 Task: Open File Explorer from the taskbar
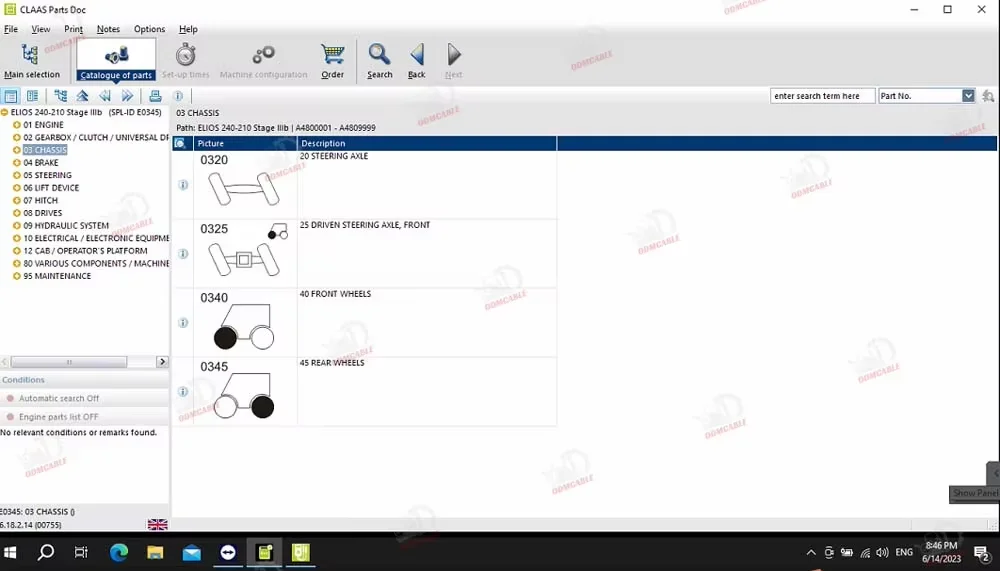(155, 552)
